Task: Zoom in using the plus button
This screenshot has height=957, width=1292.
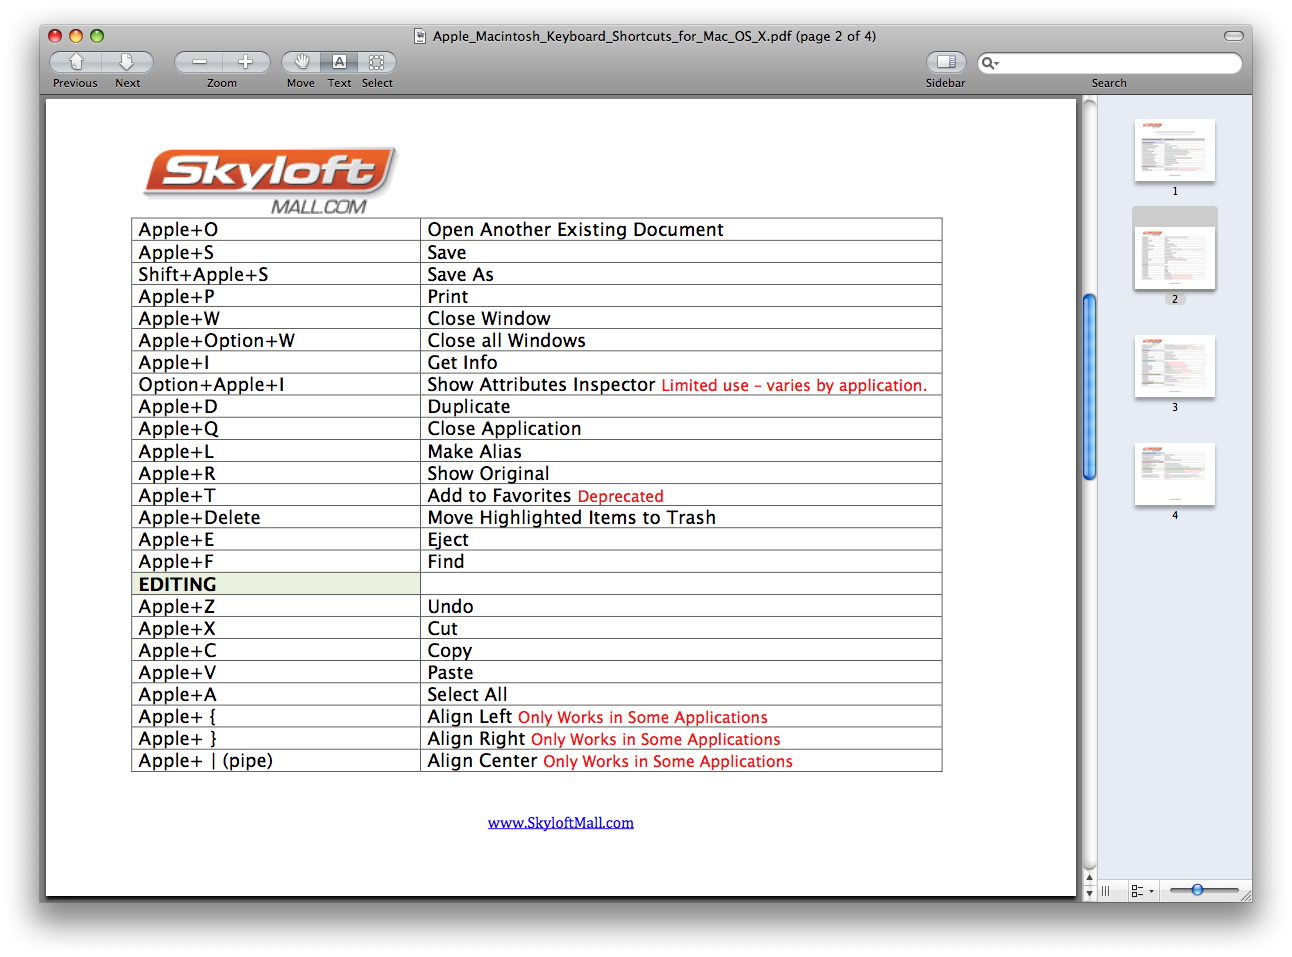Action: click(x=245, y=62)
